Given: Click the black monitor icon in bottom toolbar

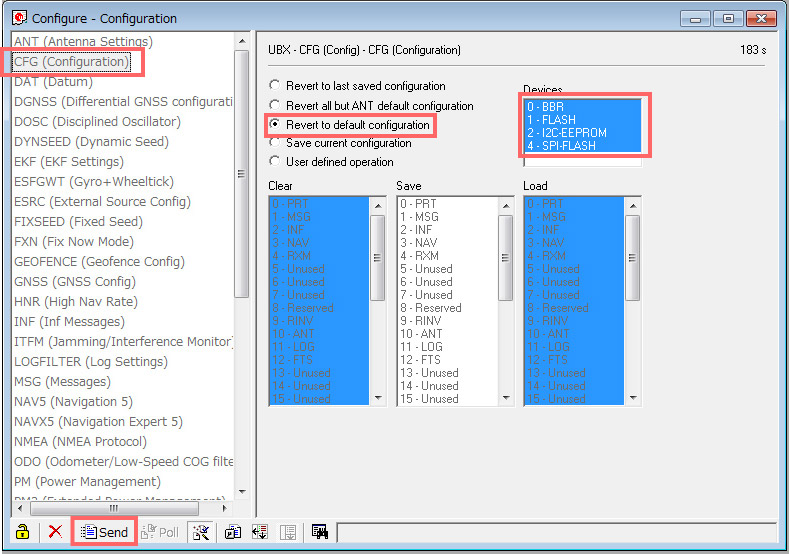Looking at the screenshot, I should click(320, 532).
